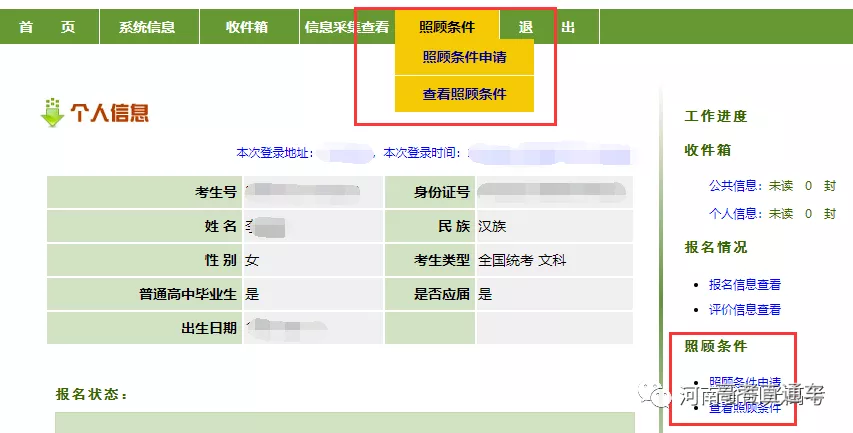
Task: Open 个人信息 unread messages in sidebar
Action: point(736,213)
